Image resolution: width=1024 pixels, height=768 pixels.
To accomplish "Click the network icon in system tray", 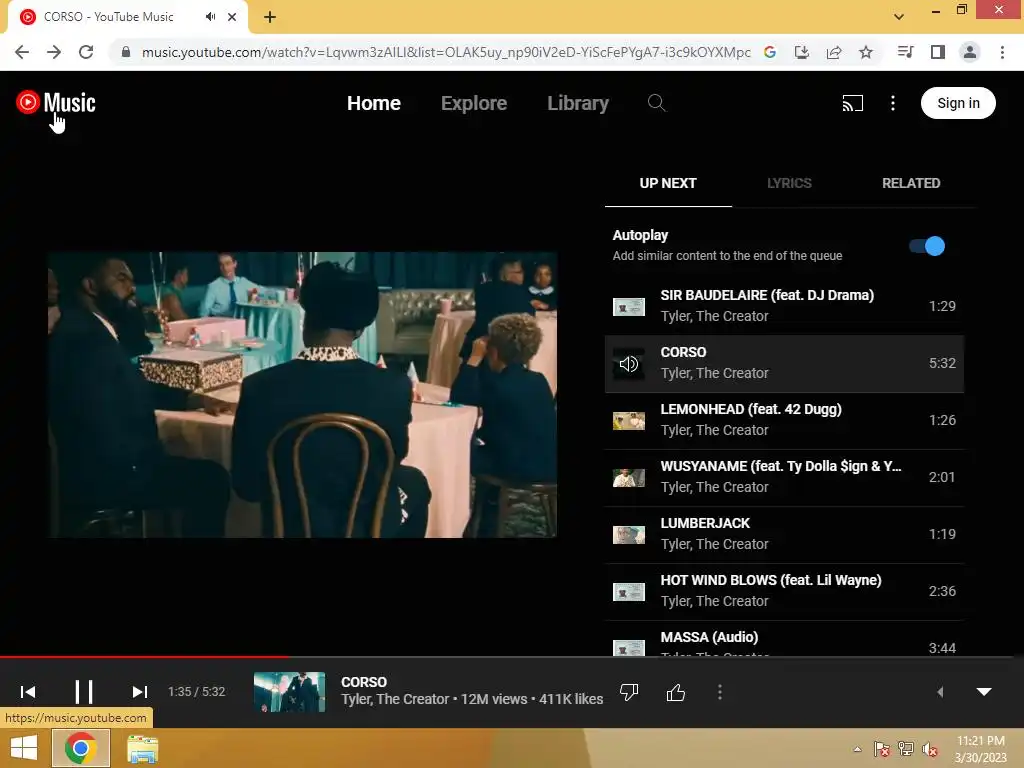I will click(x=906, y=749).
